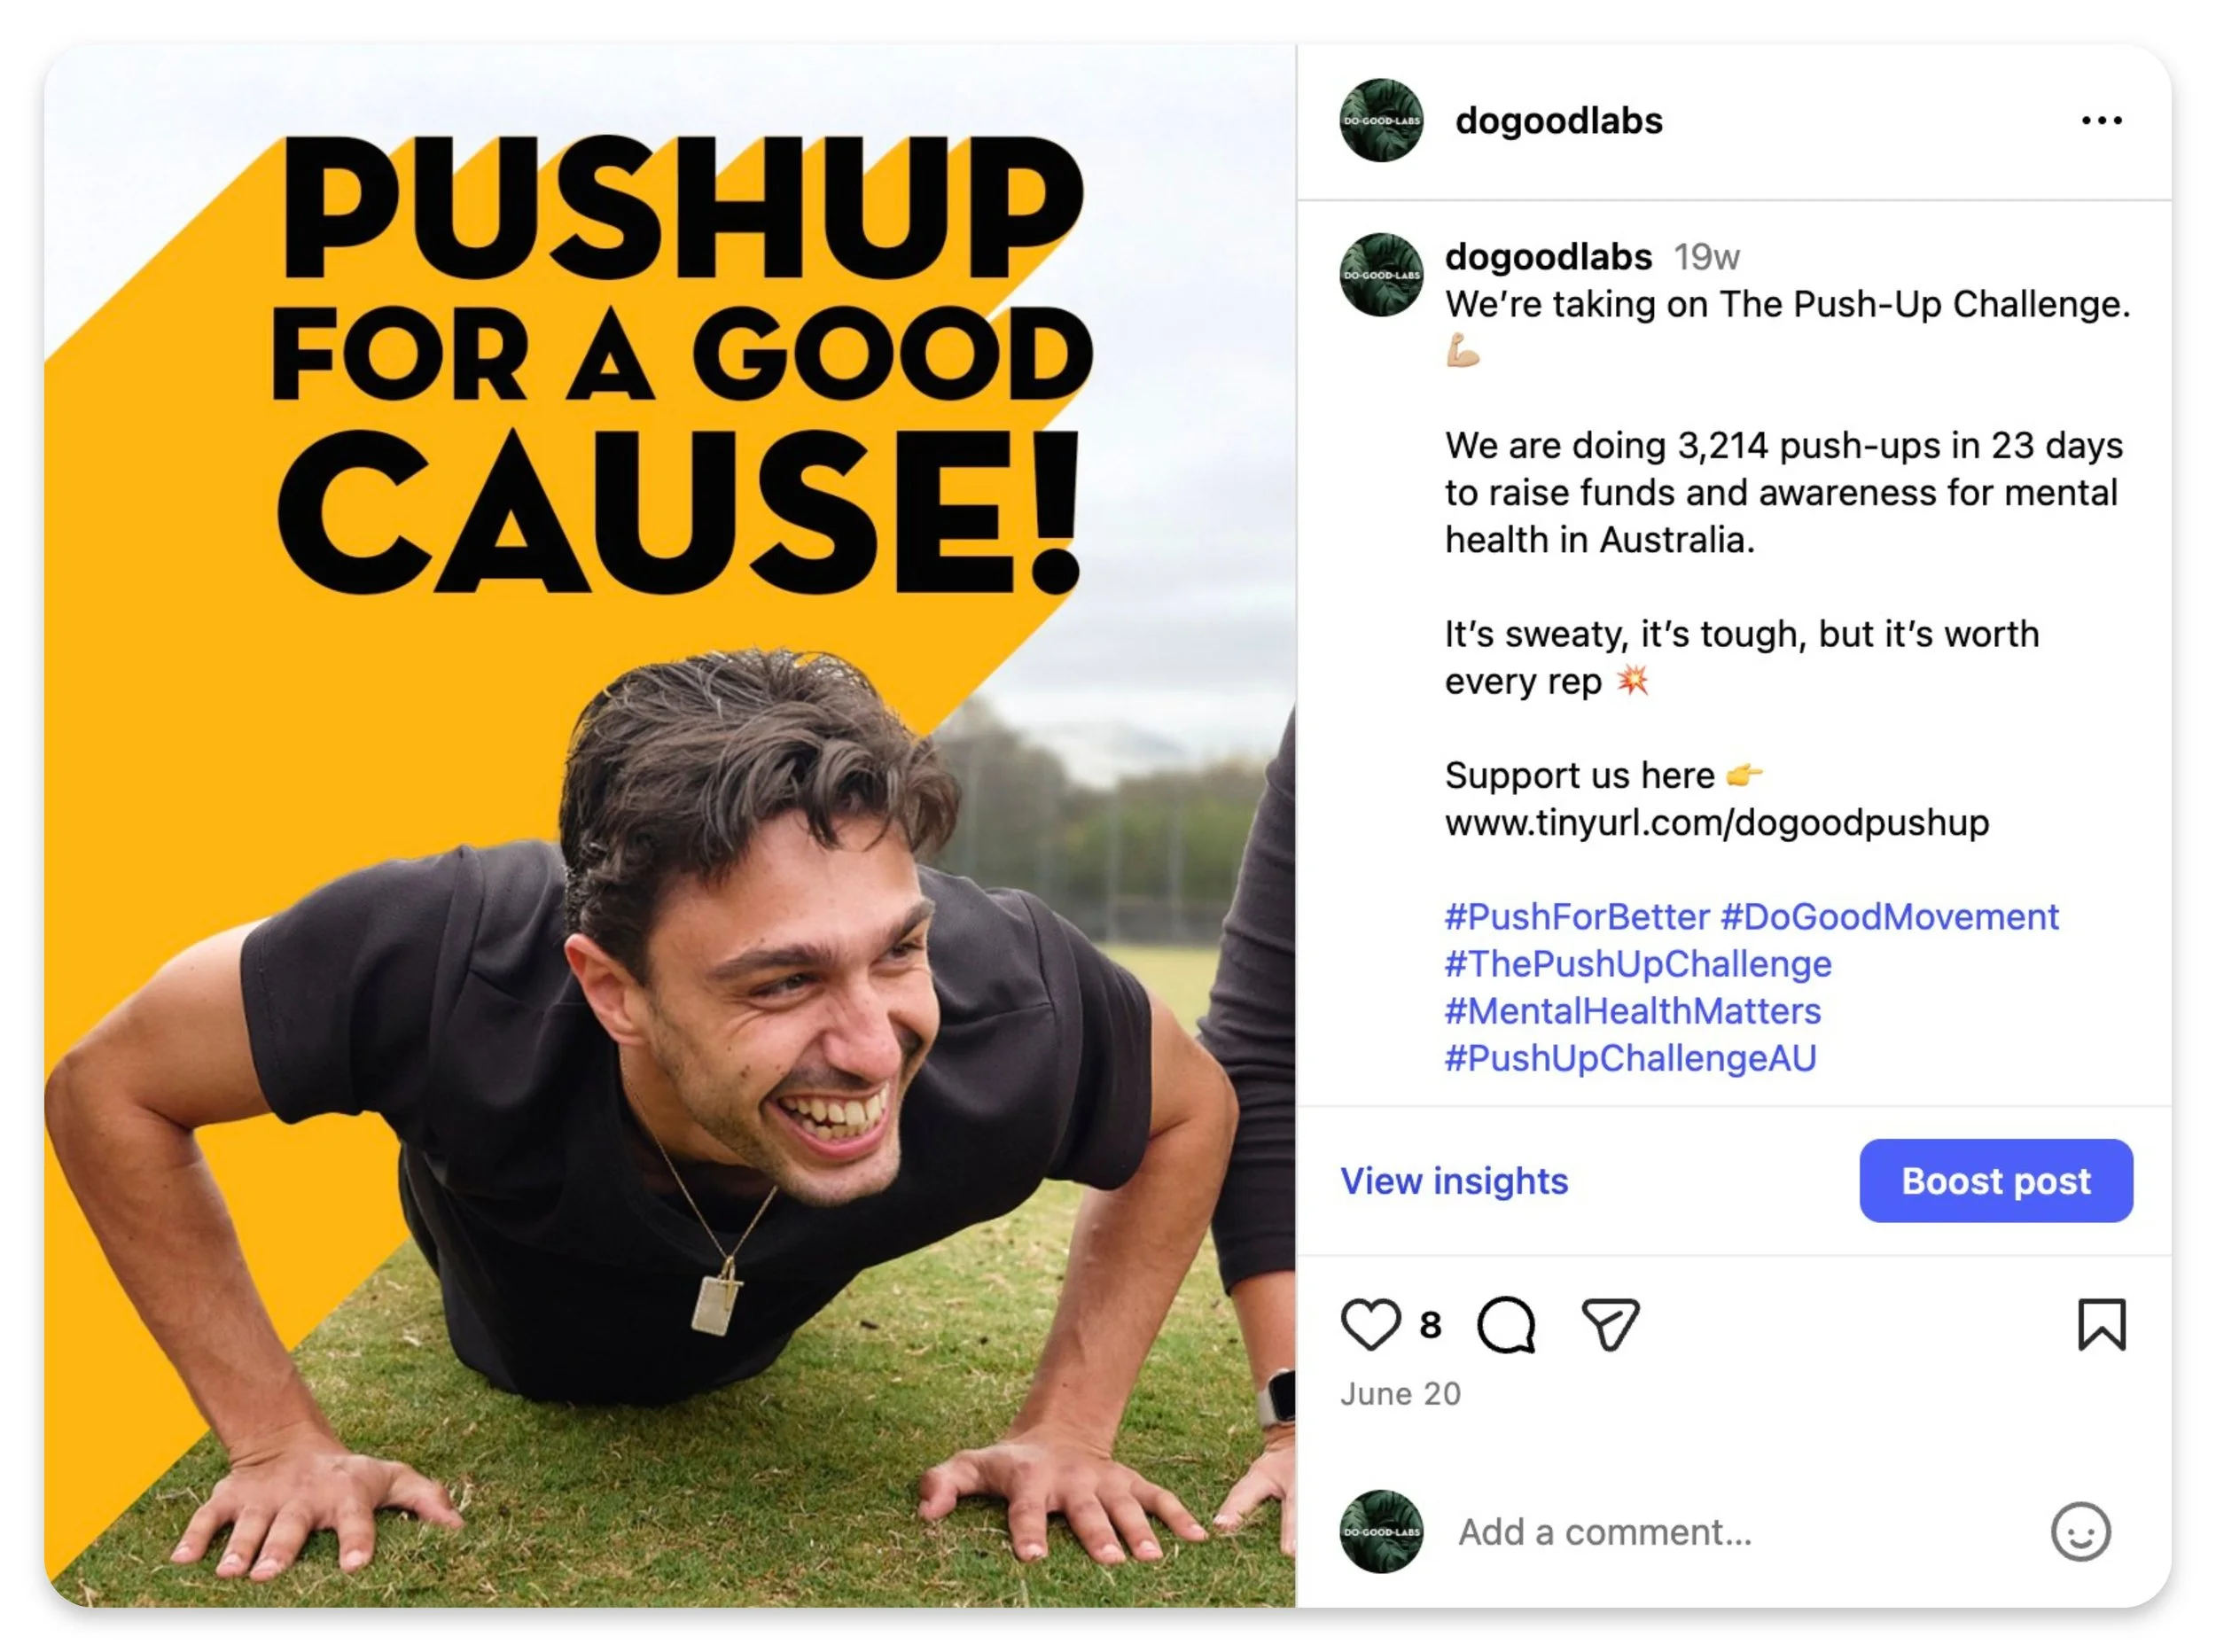Screen dimensions: 2216x1652
Task: Open View insights
Action: pos(1453,1180)
